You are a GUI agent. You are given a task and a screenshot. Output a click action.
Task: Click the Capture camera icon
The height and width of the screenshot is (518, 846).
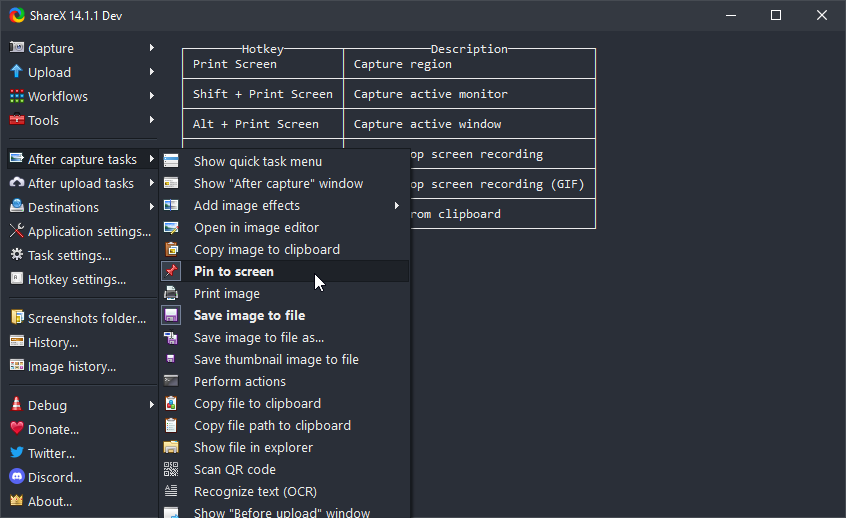click(17, 47)
